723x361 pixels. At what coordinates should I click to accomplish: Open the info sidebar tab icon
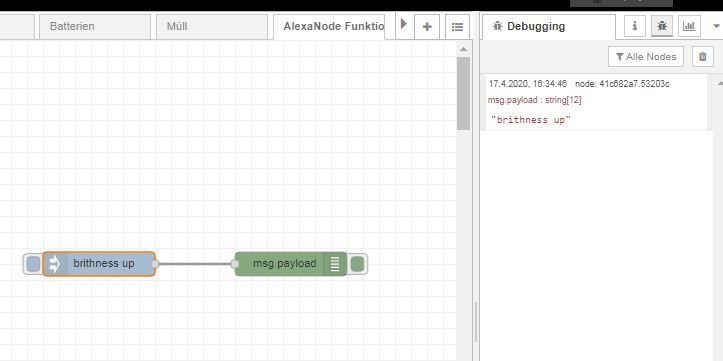634,26
